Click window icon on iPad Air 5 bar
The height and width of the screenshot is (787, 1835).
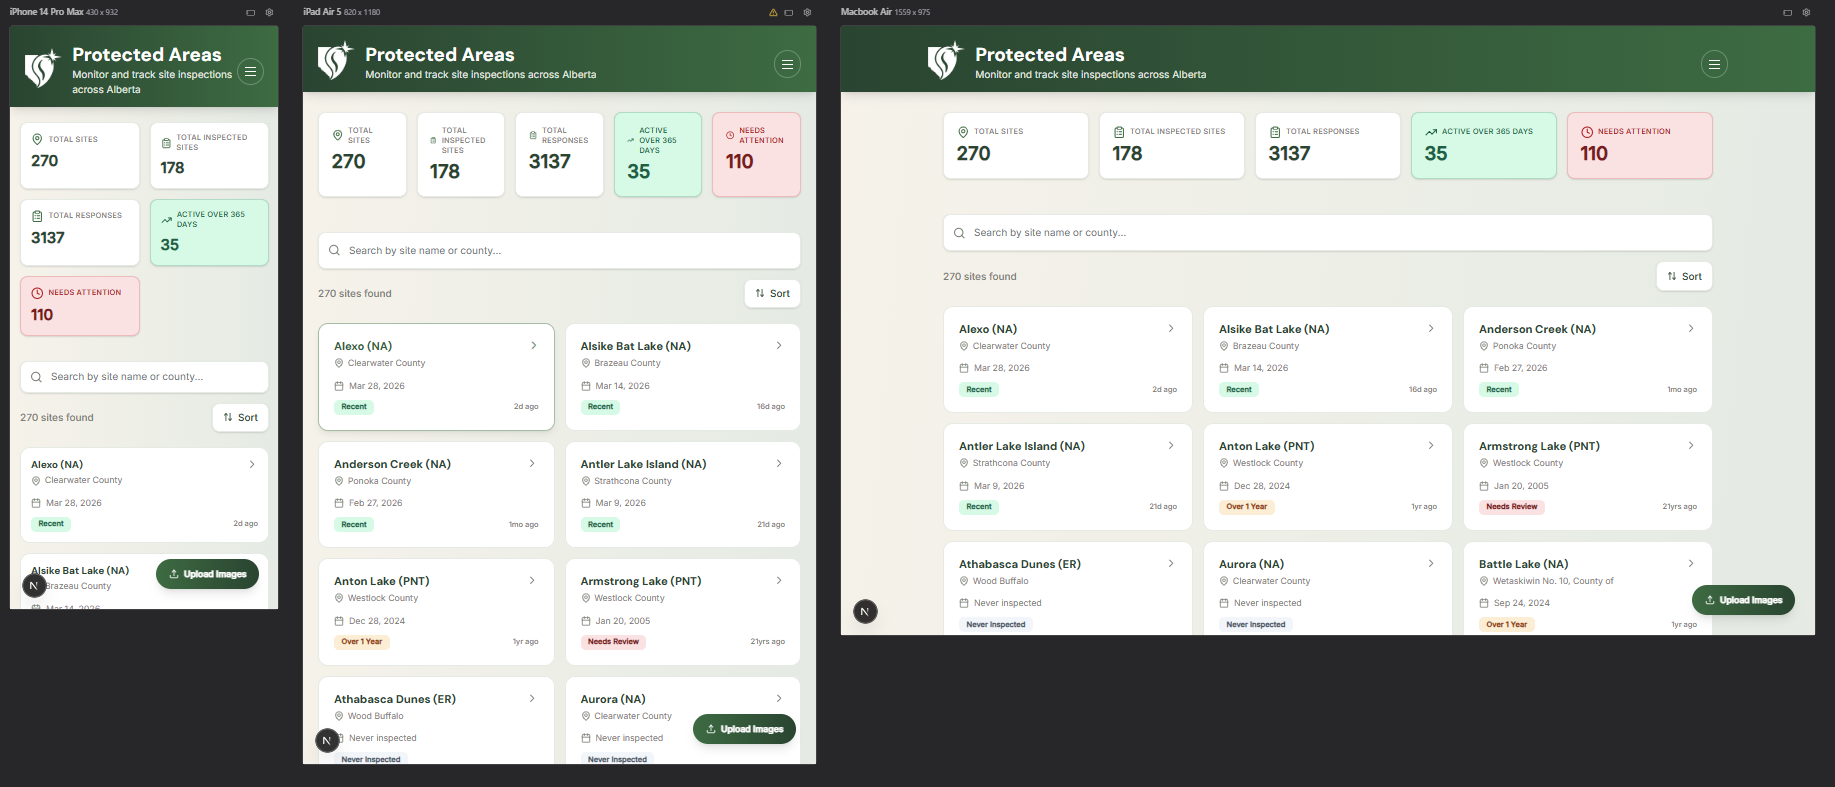pyautogui.click(x=789, y=12)
